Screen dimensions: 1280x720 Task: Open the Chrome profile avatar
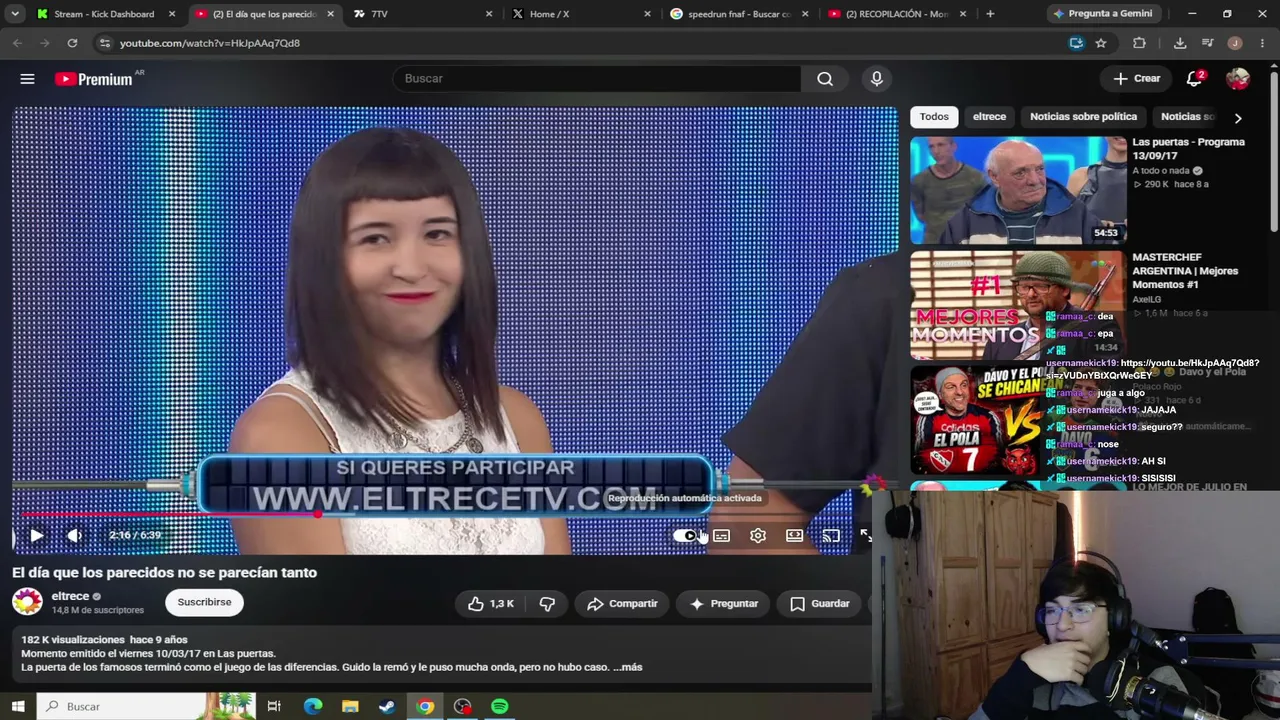(1235, 43)
